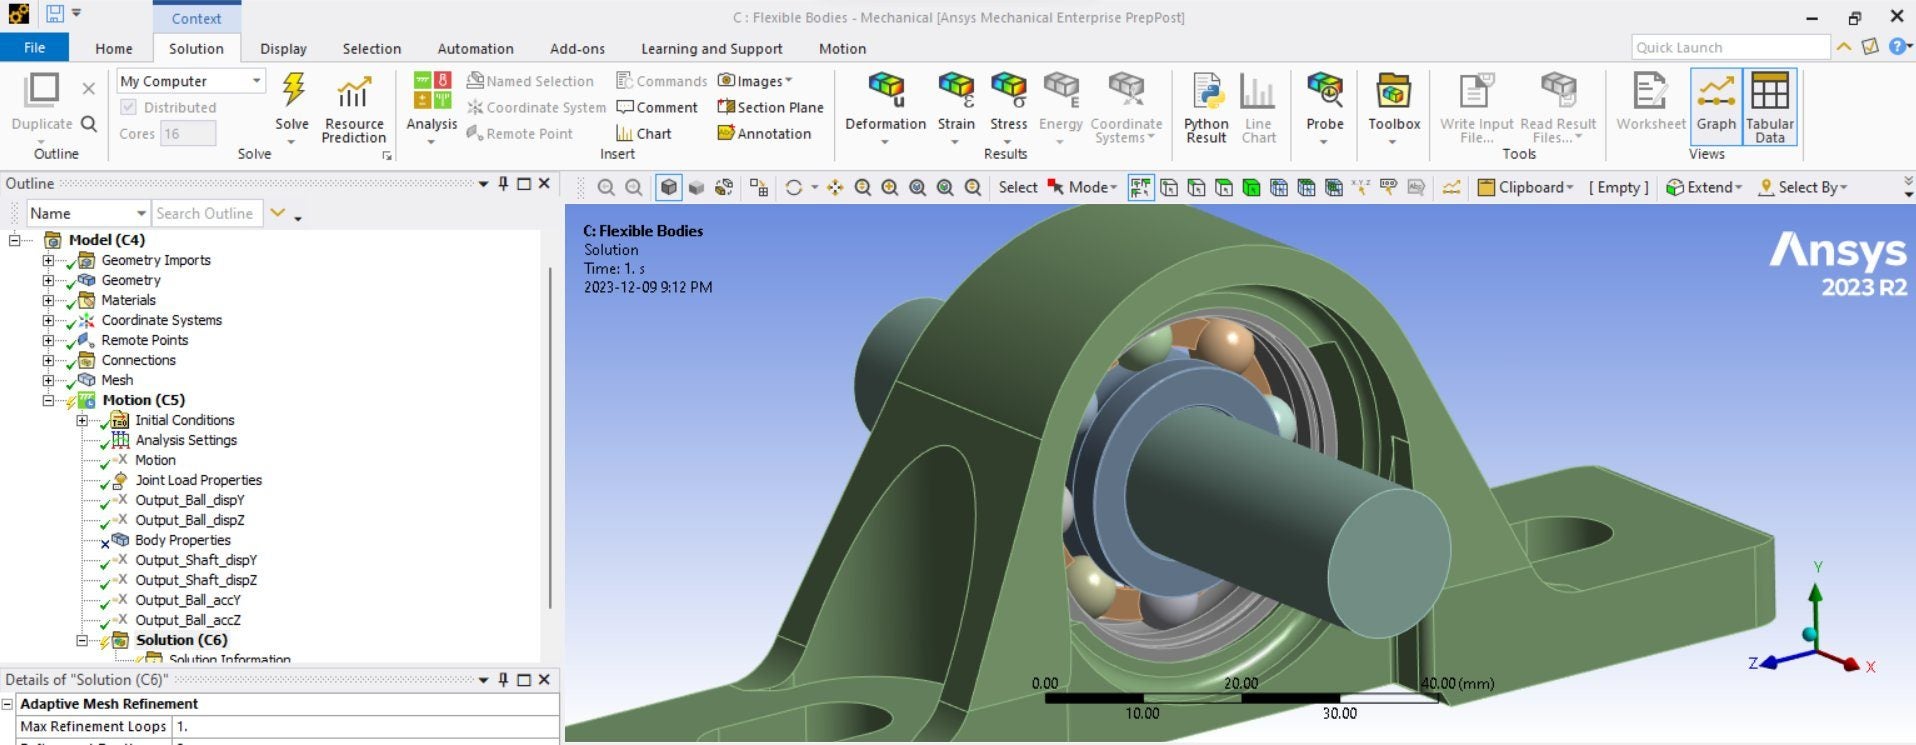Click the Solve lightning bolt icon
1916x745 pixels.
click(292, 91)
